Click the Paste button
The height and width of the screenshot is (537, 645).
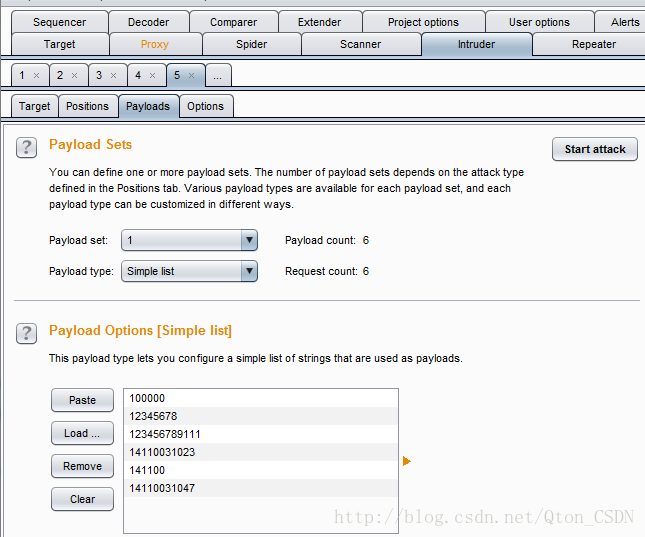[x=82, y=400]
